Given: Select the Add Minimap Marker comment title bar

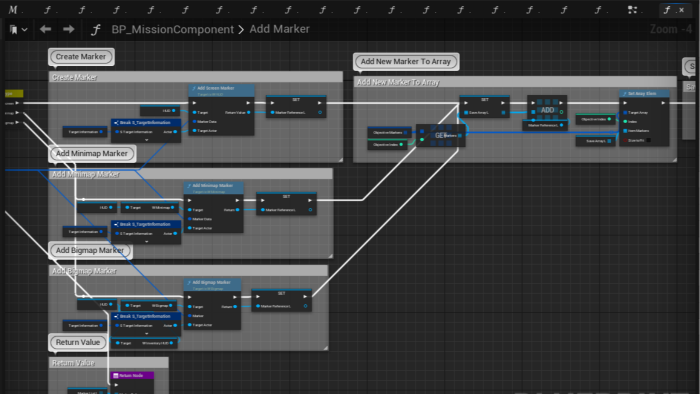Looking at the screenshot, I should pyautogui.click(x=191, y=174).
